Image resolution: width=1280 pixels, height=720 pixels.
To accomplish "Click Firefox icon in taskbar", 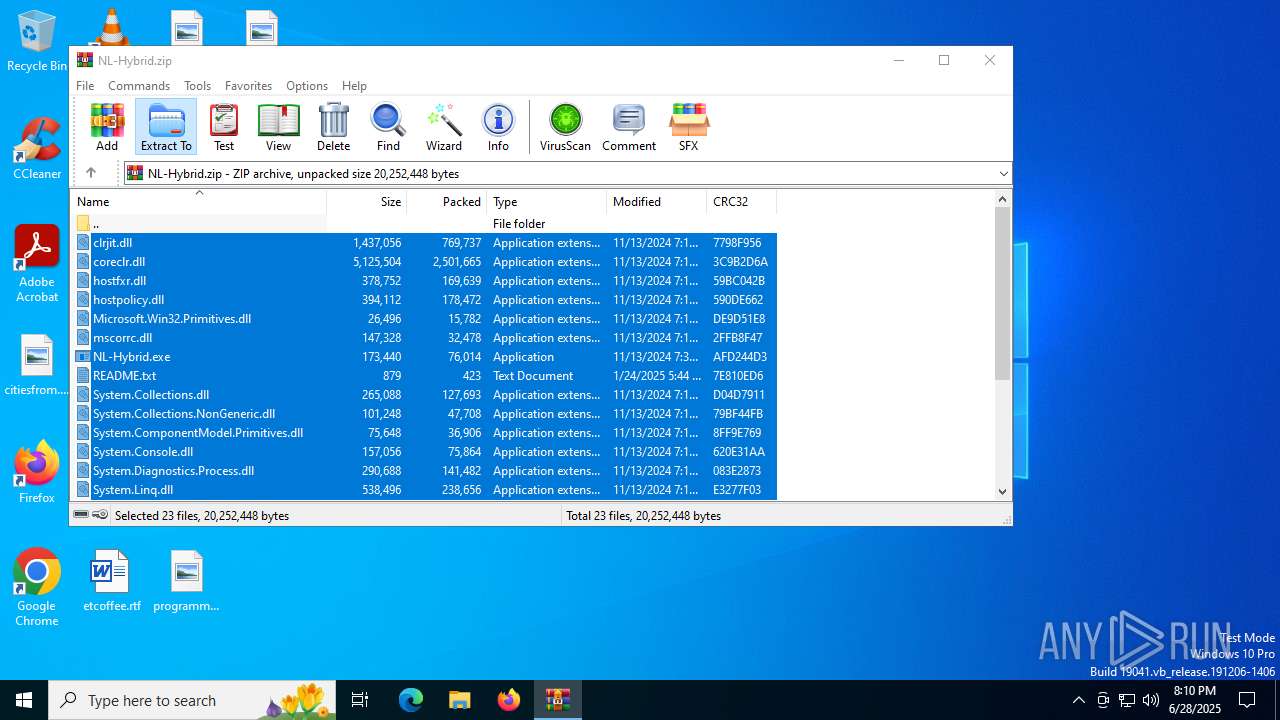I will [509, 700].
